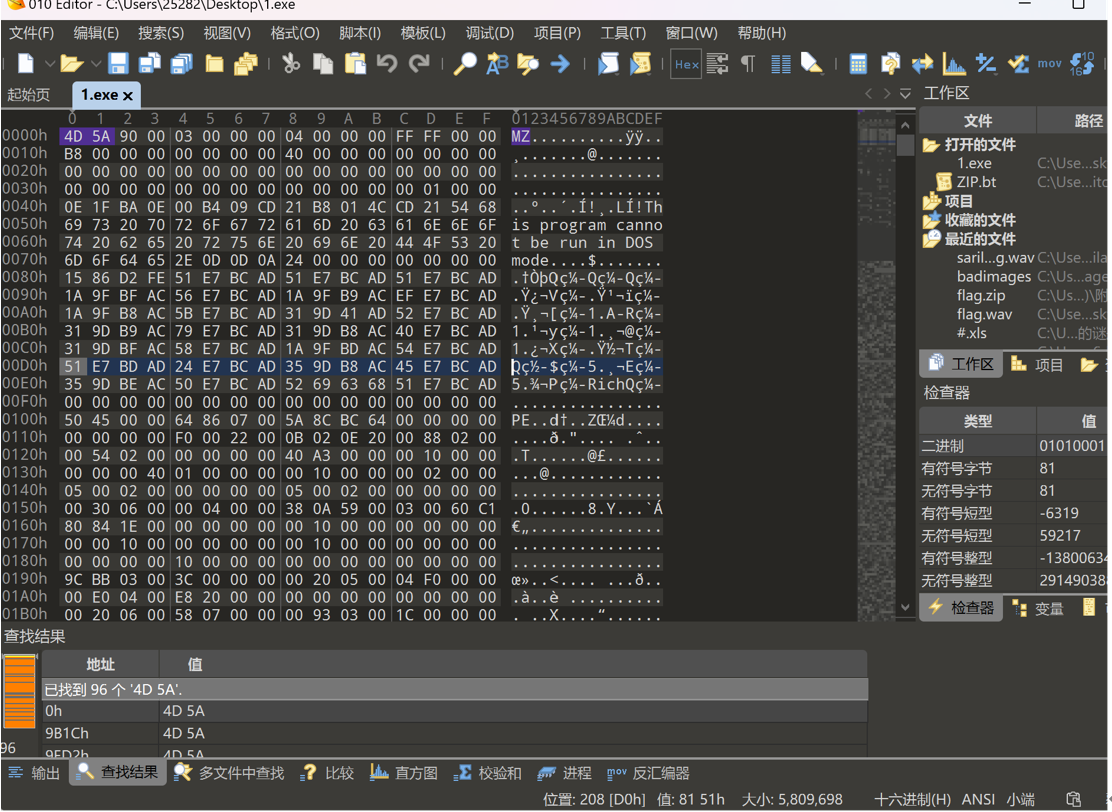Open ZIP.bt in the workspace list

pos(976,182)
